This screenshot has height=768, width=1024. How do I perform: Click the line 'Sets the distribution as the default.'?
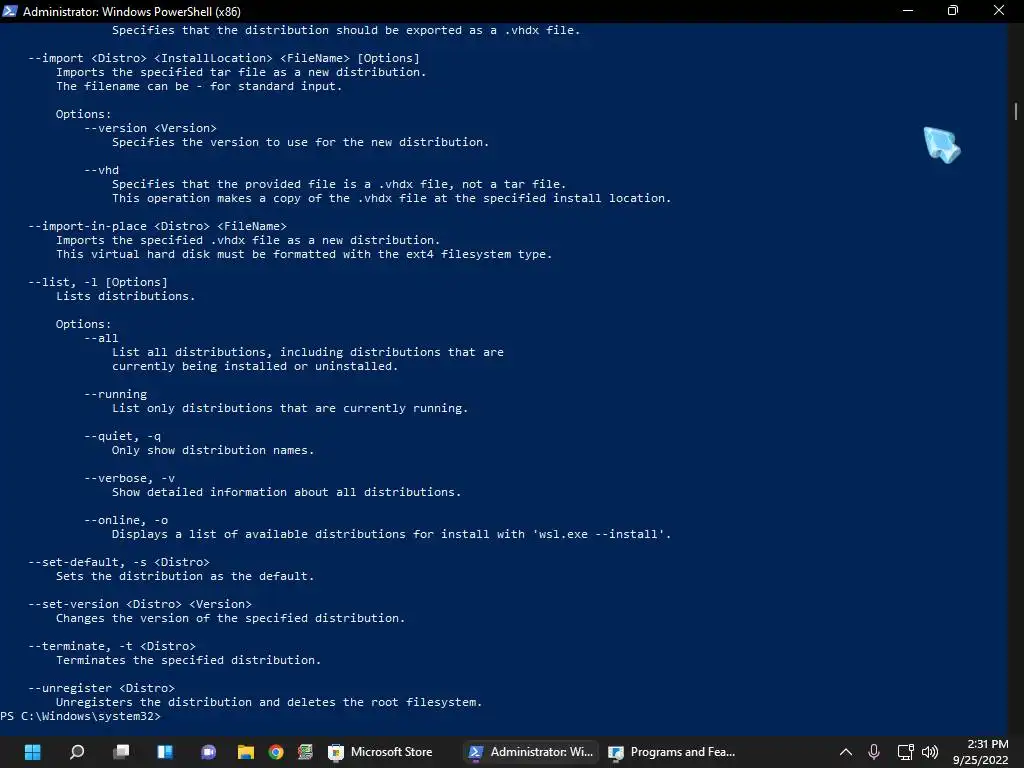pos(185,577)
